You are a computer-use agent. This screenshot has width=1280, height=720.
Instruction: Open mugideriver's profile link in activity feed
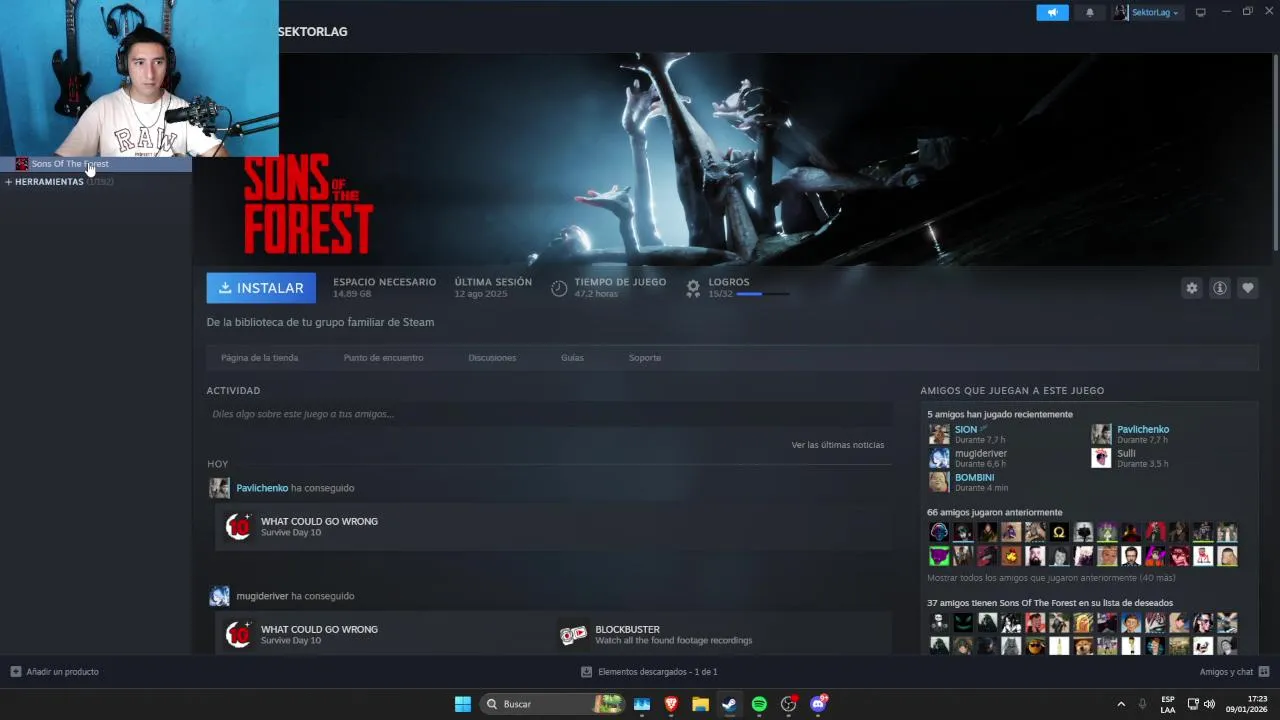262,596
